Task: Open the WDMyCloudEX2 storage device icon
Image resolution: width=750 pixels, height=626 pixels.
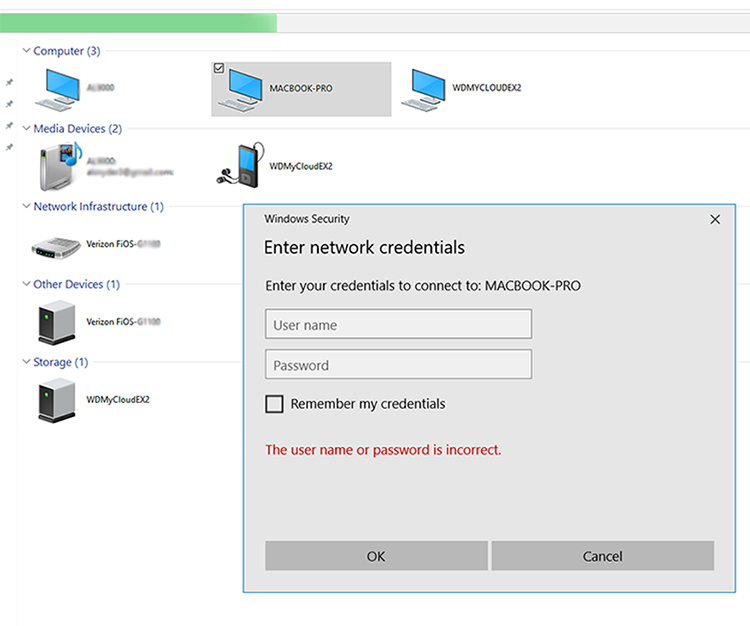Action: (x=56, y=400)
